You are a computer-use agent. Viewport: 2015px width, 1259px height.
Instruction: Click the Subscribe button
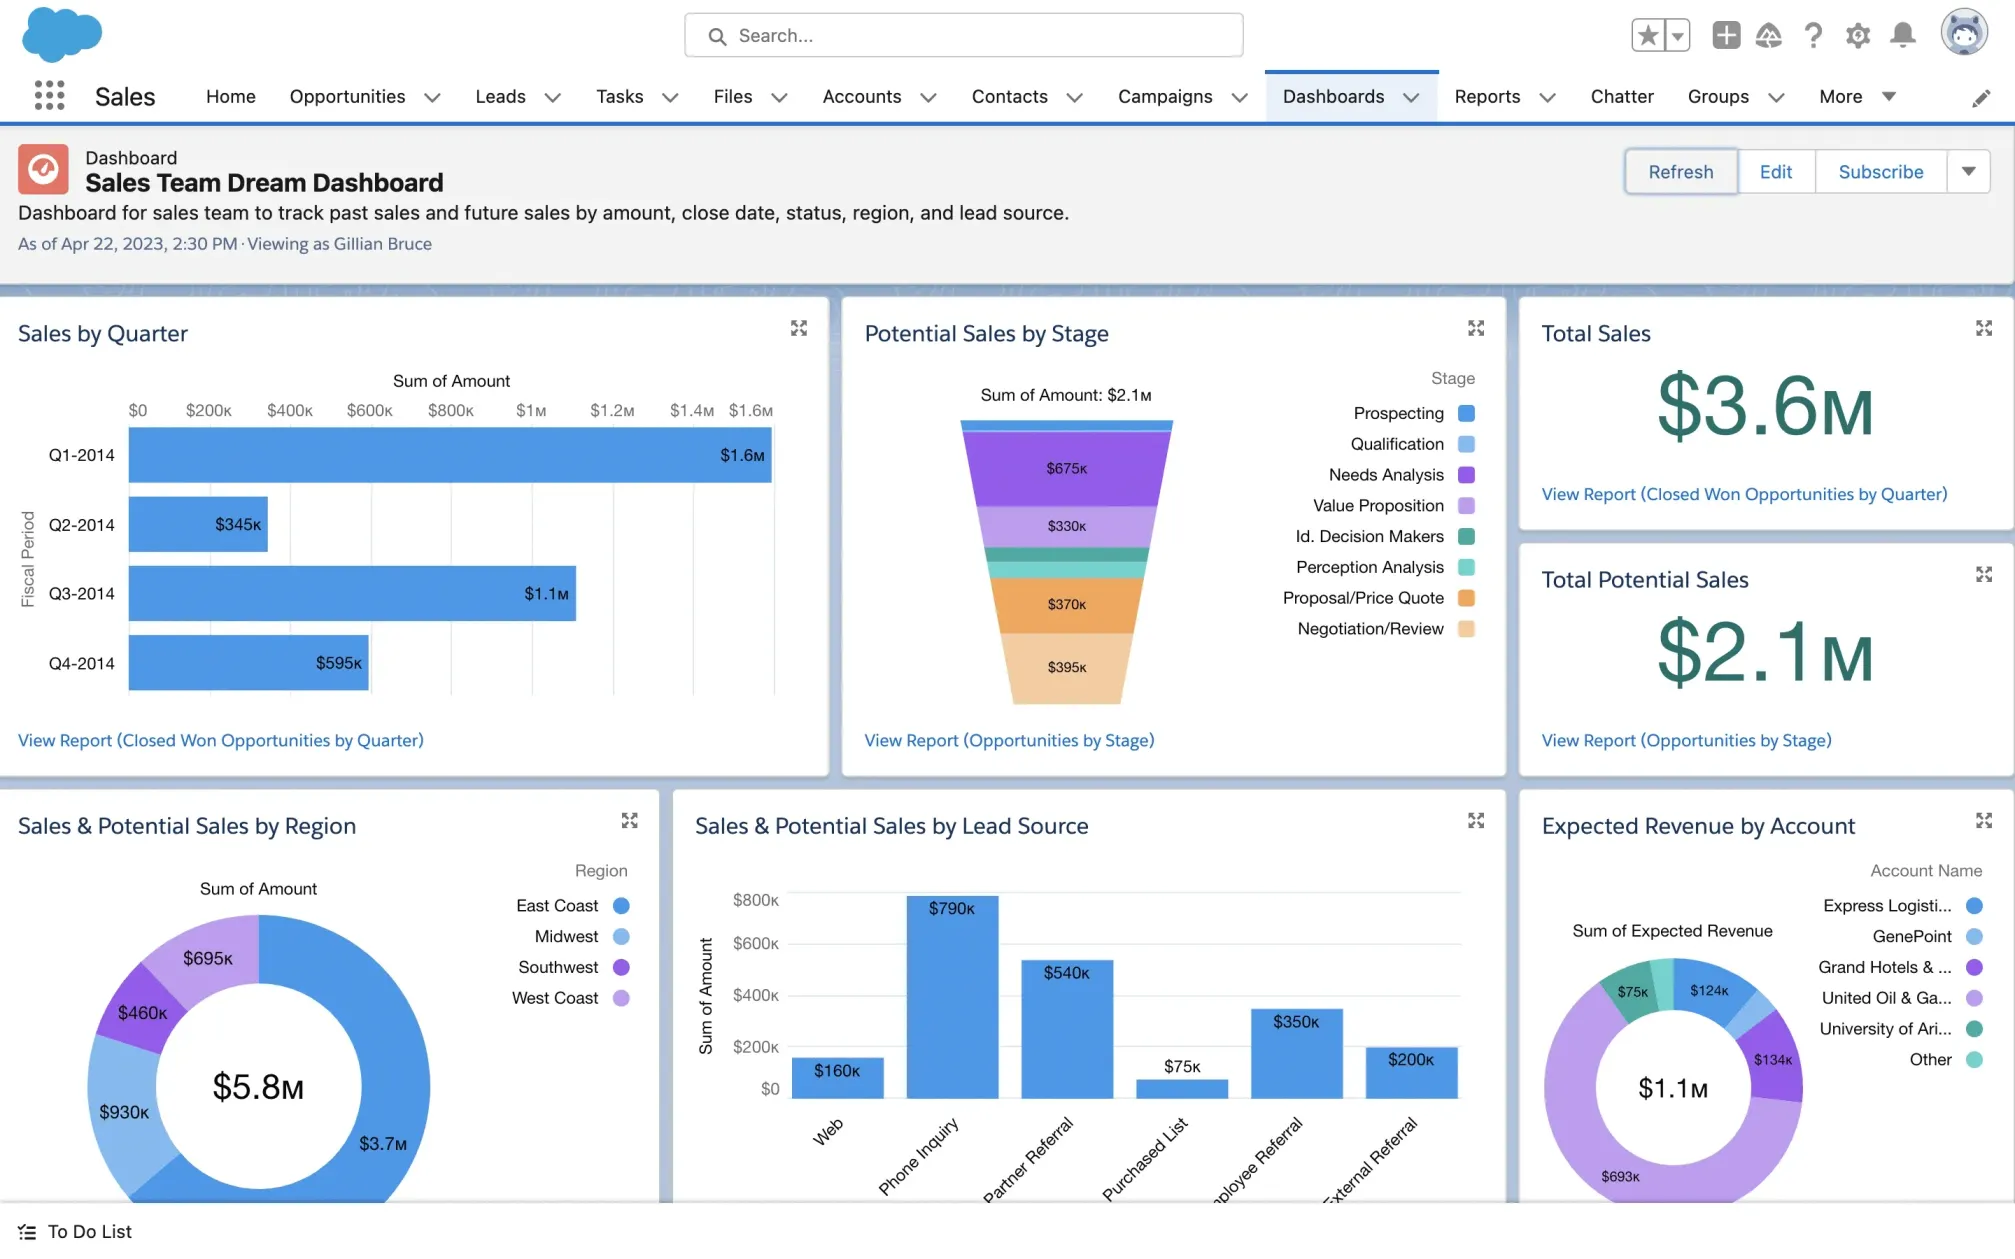click(x=1880, y=171)
